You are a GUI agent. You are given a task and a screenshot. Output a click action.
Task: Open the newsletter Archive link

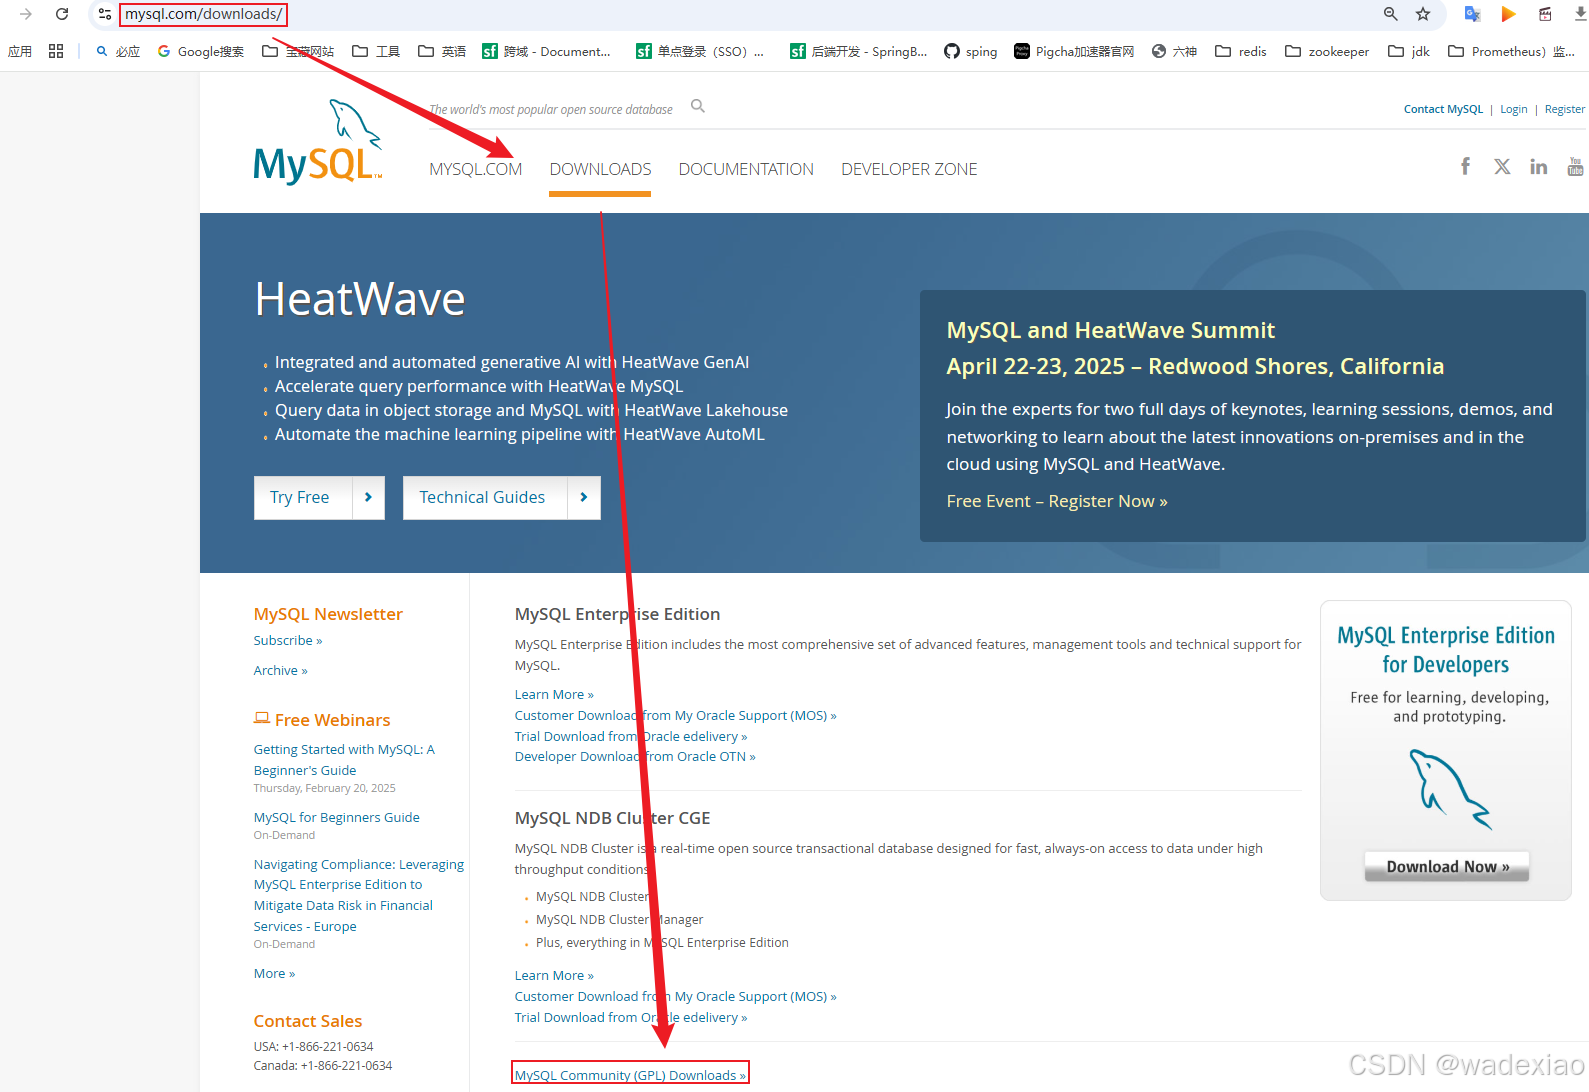tap(280, 670)
